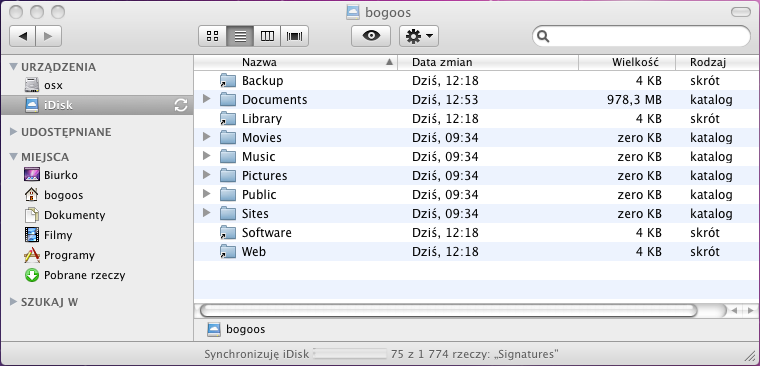Viewport: 760px width, 366px height.
Task: Switch to column view
Action: pyautogui.click(x=267, y=36)
